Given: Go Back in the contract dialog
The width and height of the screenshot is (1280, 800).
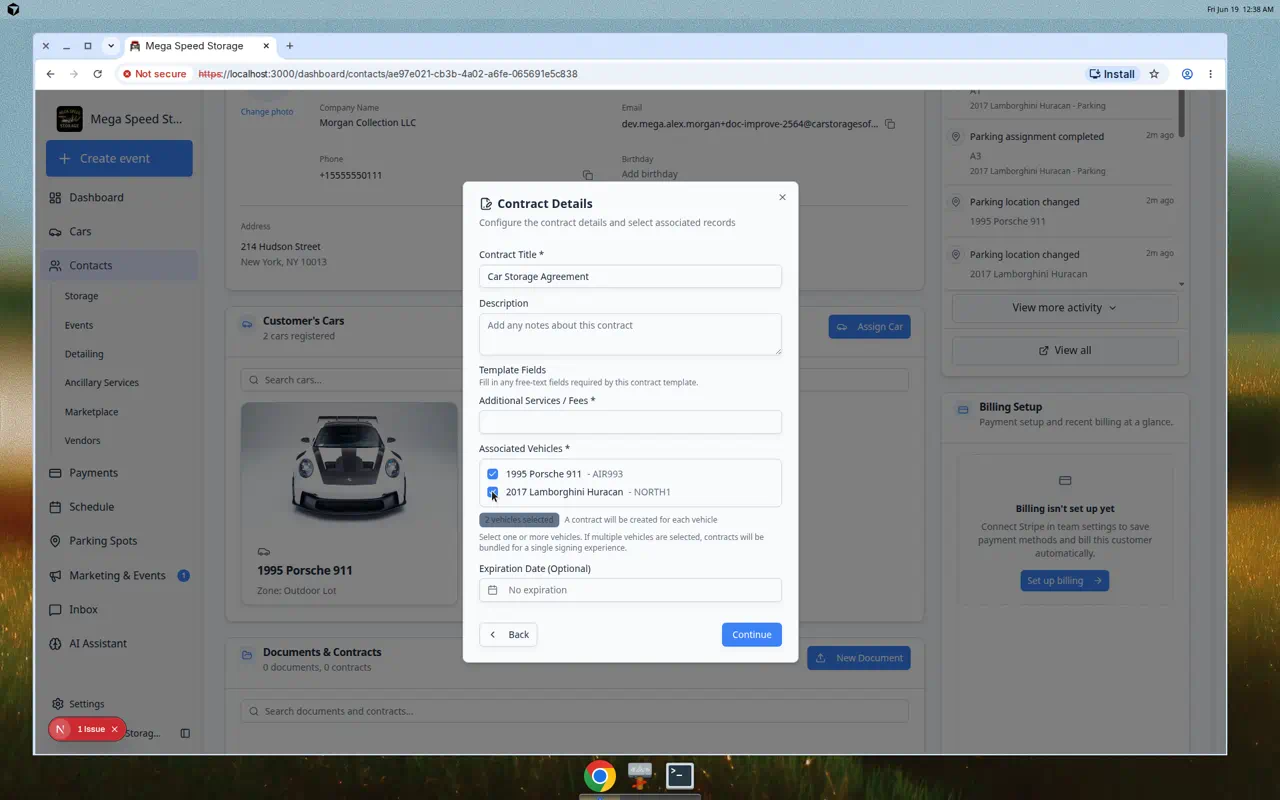Looking at the screenshot, I should (508, 635).
